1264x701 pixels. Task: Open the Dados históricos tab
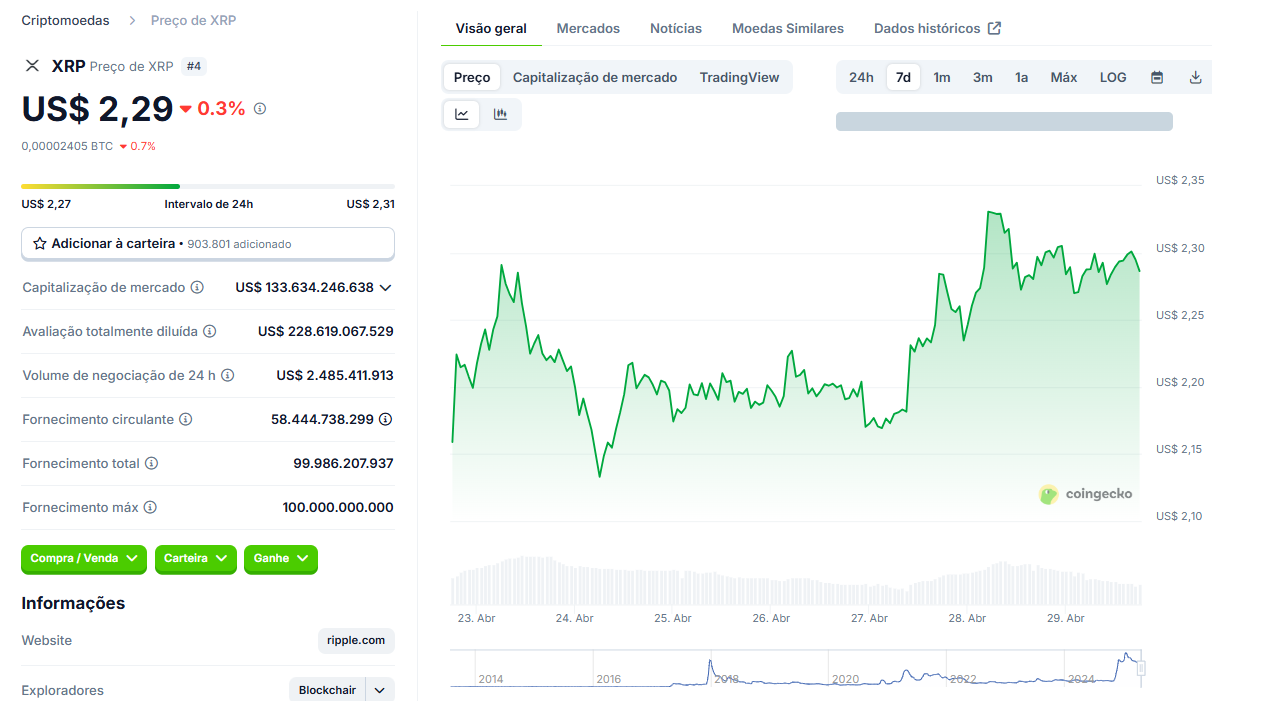point(937,28)
